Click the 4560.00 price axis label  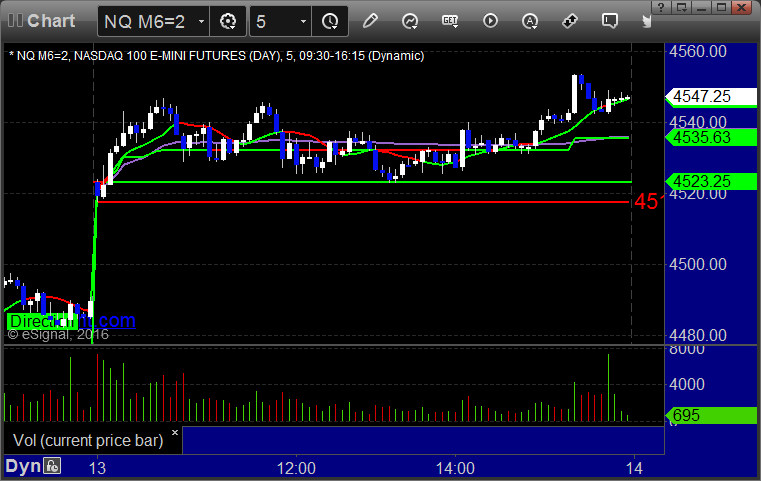(x=698, y=51)
